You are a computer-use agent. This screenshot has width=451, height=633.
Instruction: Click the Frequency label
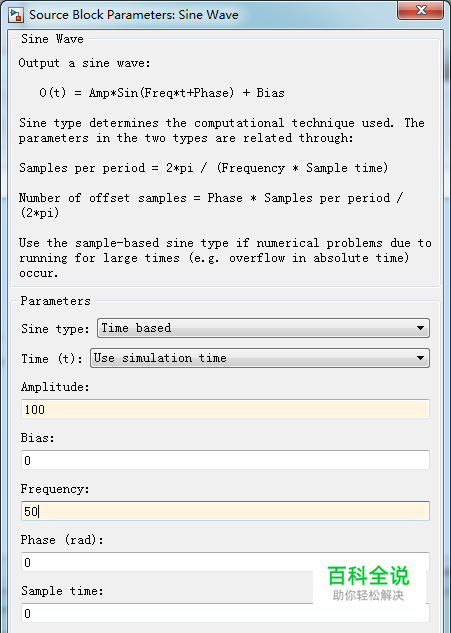tap(55, 489)
